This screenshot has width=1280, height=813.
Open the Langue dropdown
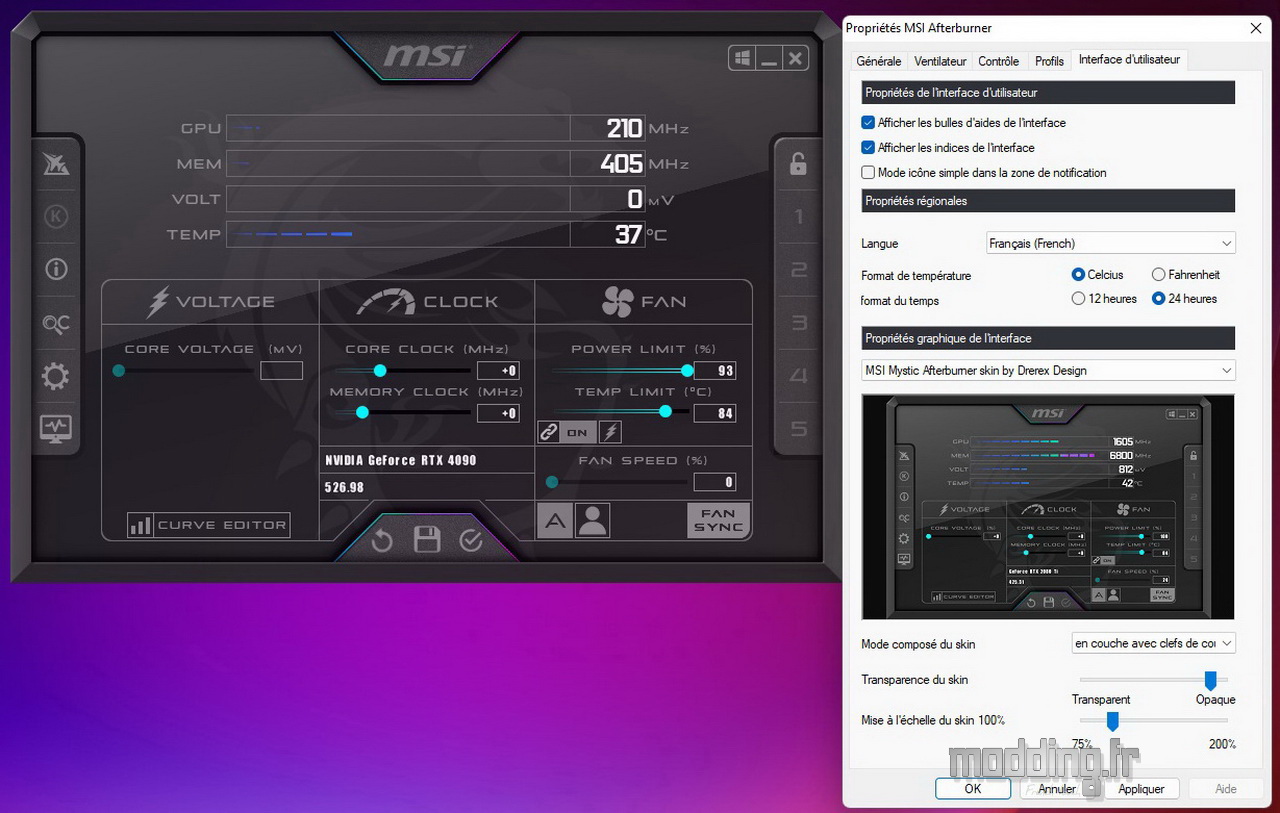pos(1110,243)
